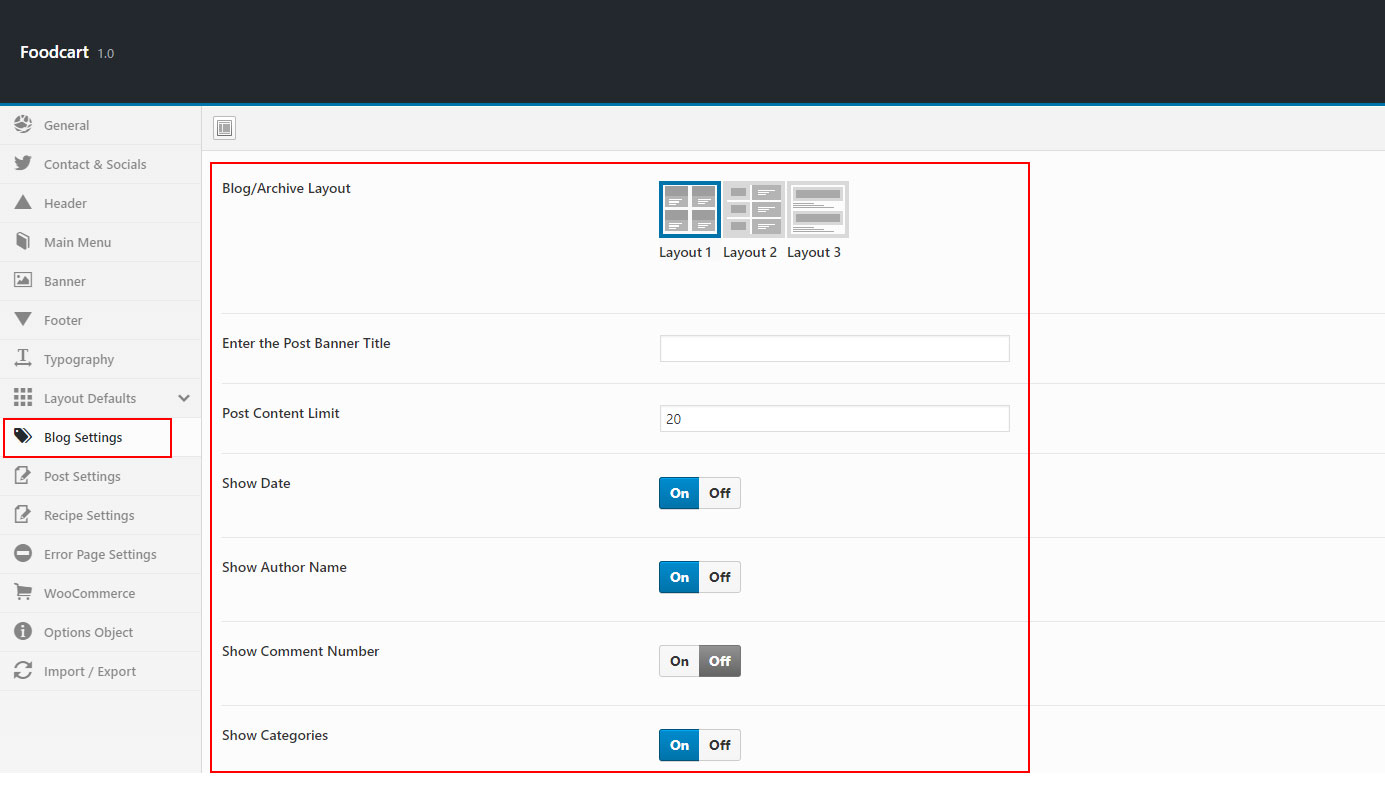Viewport: 1385px width, 790px height.
Task: Click the refresh icon beside Import / Export
Action: pos(23,671)
